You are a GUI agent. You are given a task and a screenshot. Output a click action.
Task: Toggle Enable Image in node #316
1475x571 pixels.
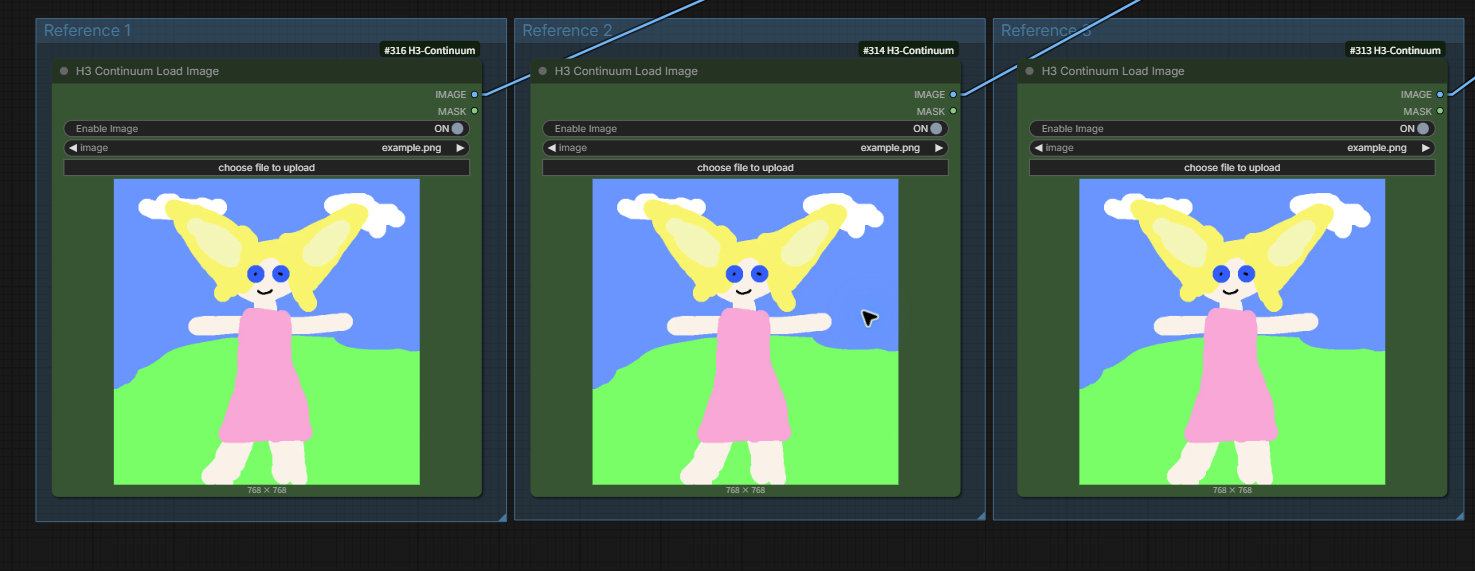click(266, 128)
